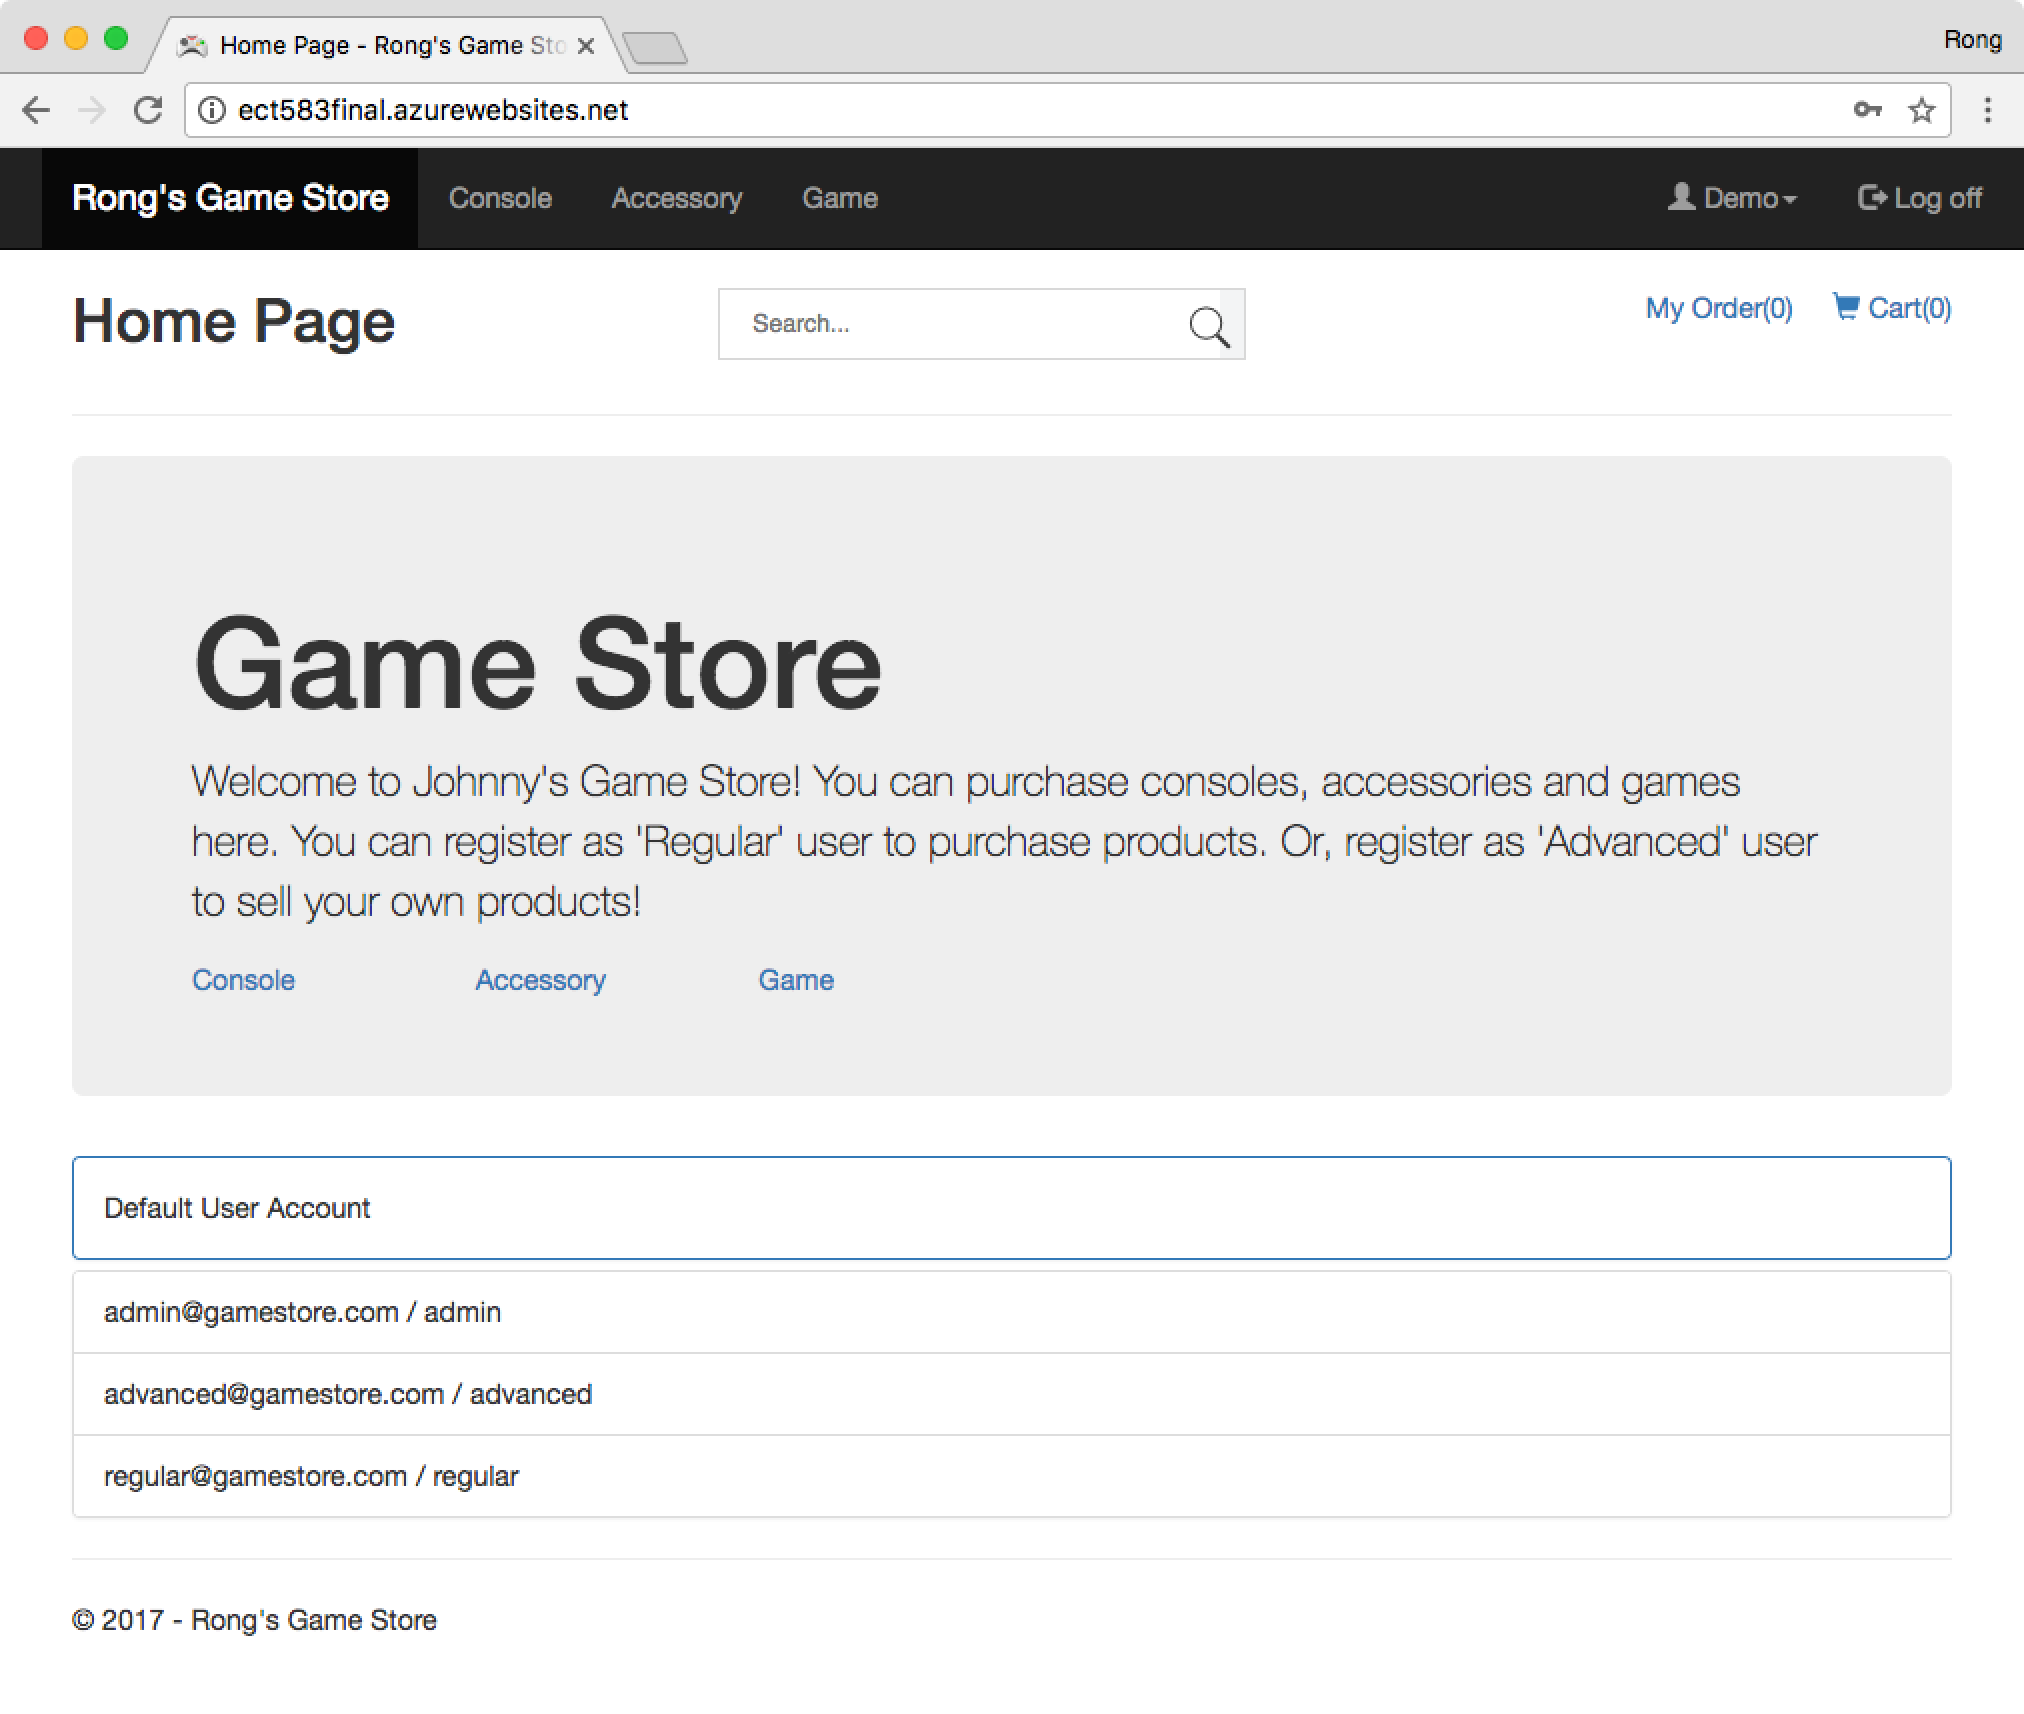Select the regular@gamestore.com / regular row
The image size is (2024, 1714).
(x=1011, y=1476)
